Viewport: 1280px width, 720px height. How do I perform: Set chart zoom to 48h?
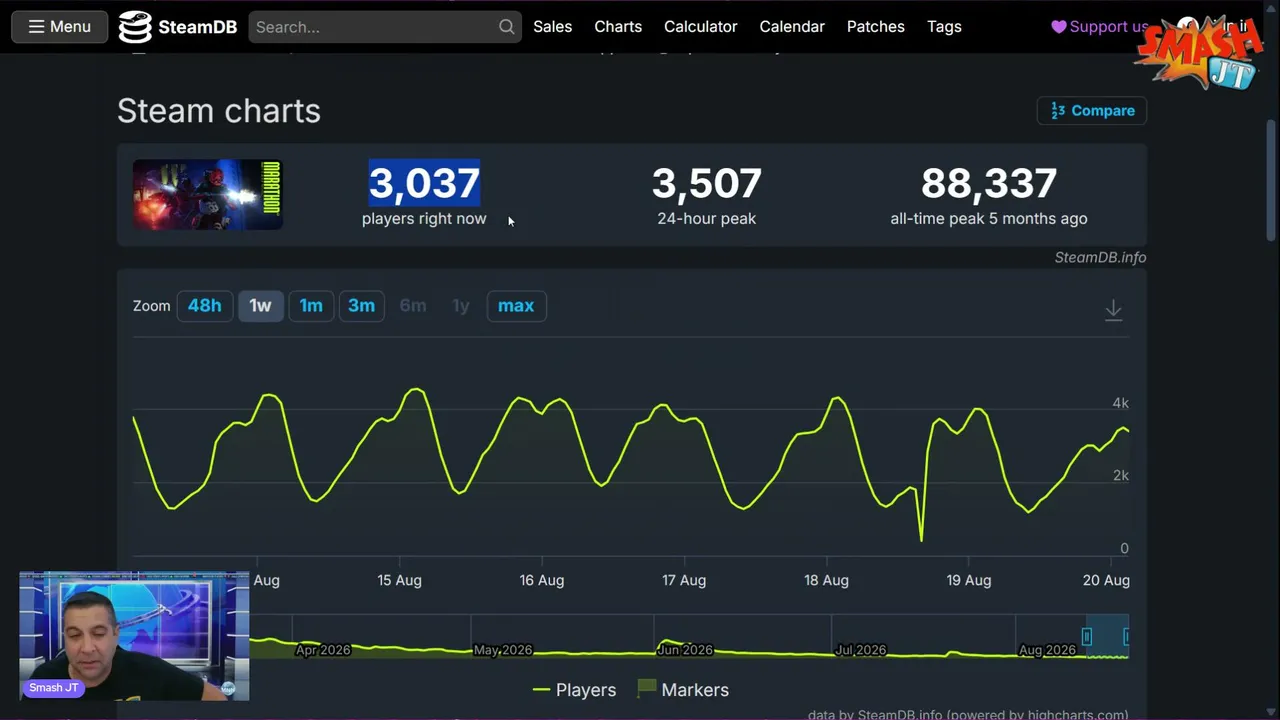pos(204,306)
